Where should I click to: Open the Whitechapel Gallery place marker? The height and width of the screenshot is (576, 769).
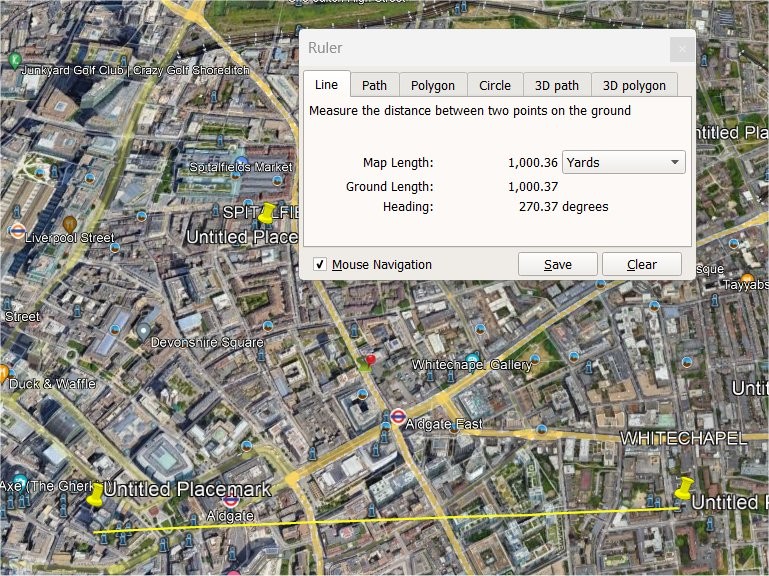point(472,359)
